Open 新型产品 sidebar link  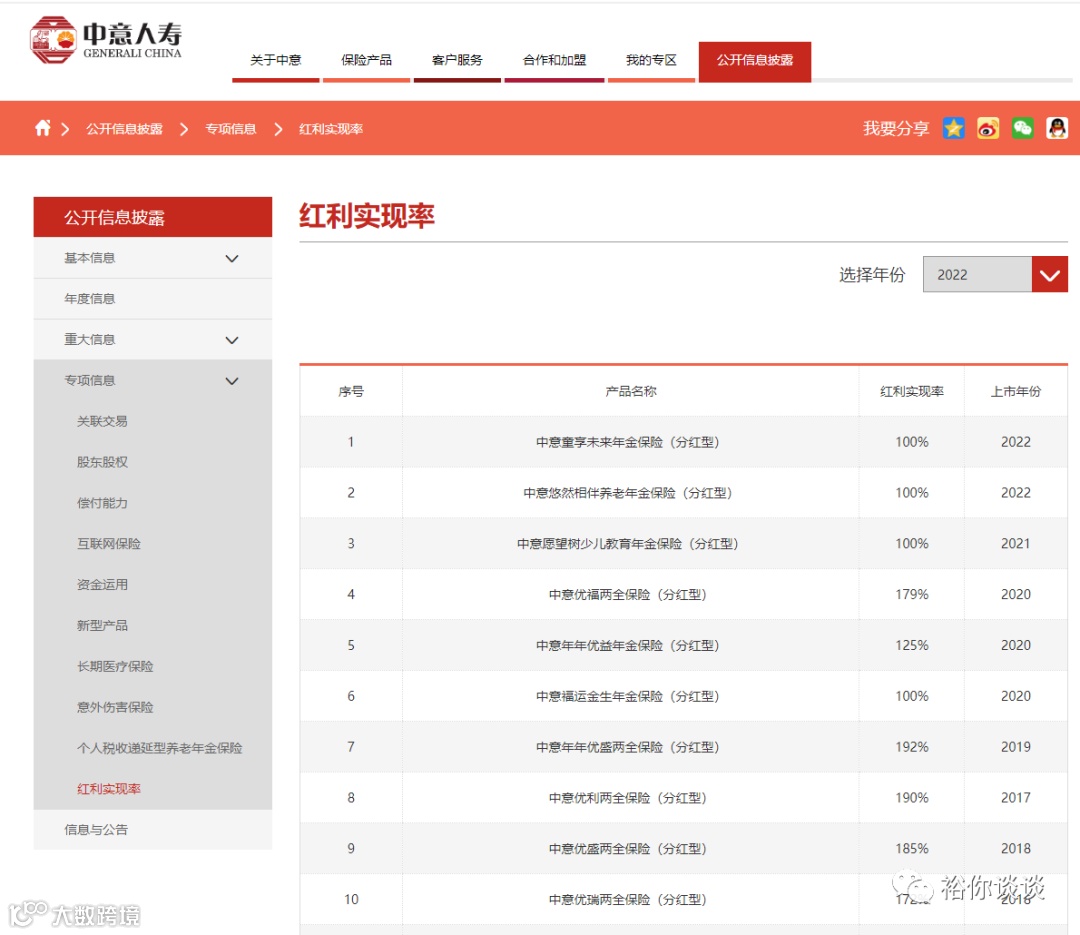pyautogui.click(x=102, y=626)
